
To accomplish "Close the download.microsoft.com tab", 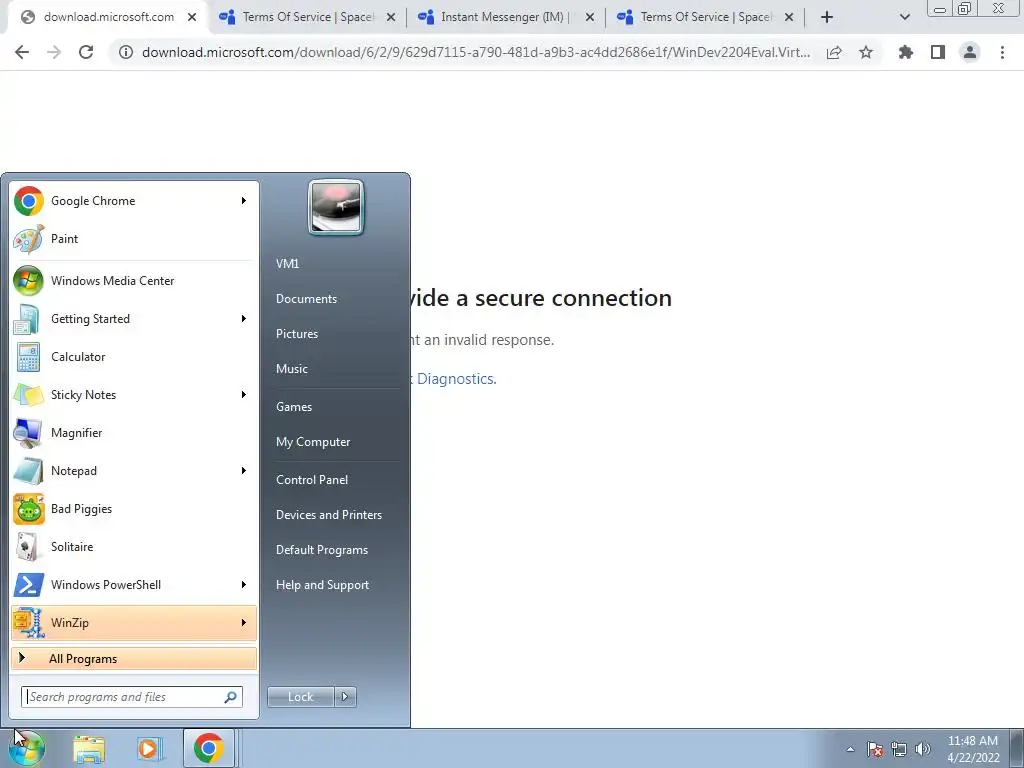I will pos(192,18).
